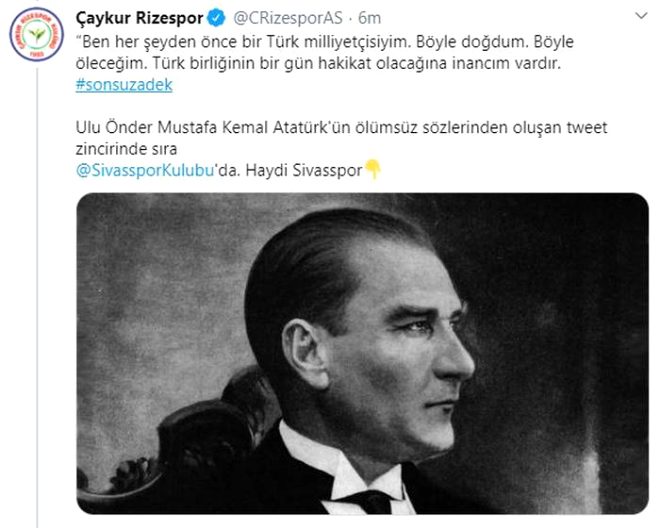Expand the tweet options chevron
660x528 pixels.
pyautogui.click(x=641, y=16)
